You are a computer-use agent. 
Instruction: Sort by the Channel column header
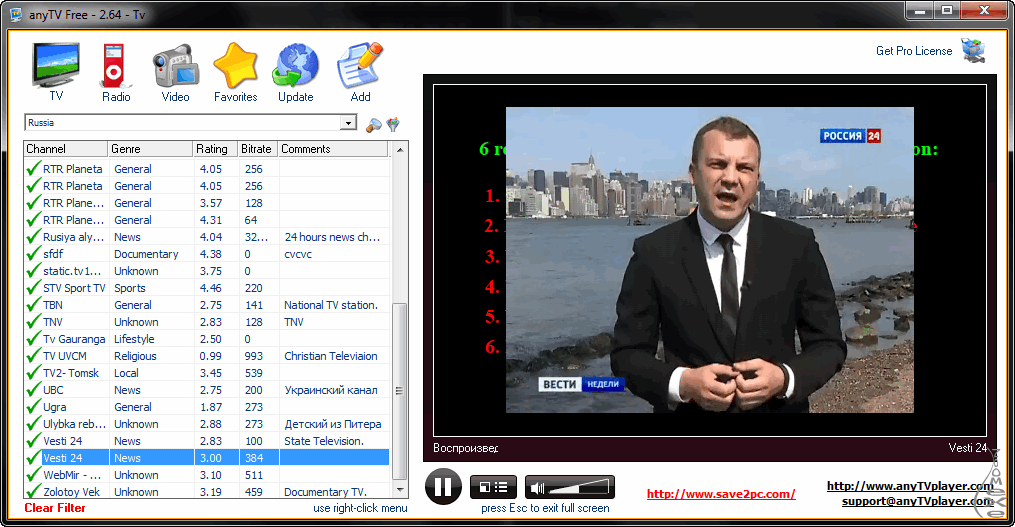(65, 149)
